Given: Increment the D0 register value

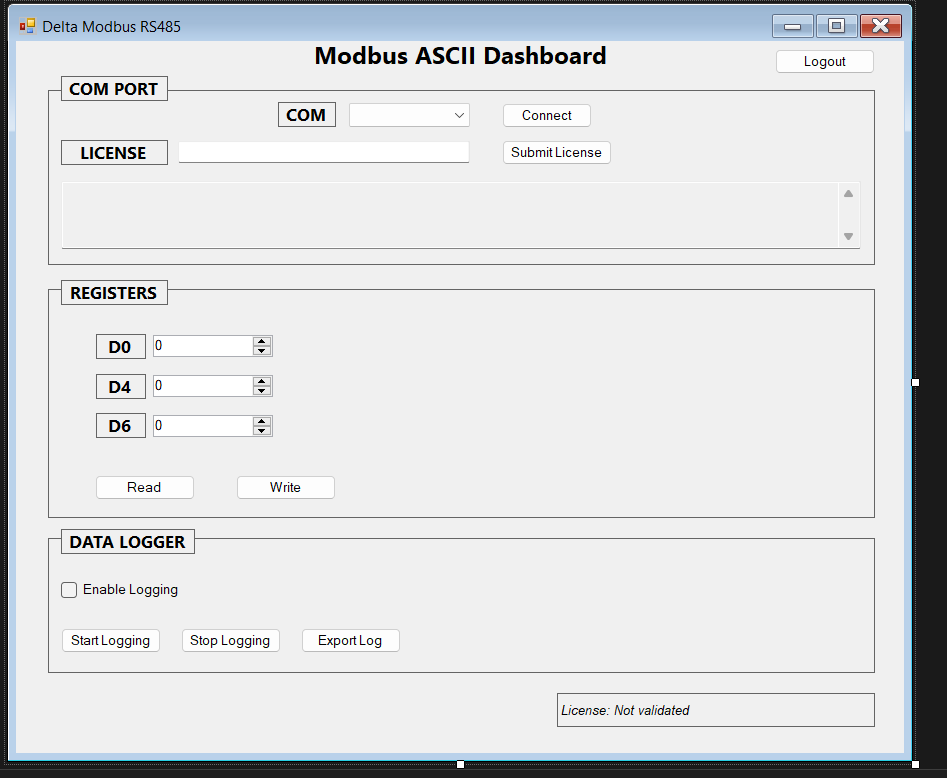Looking at the screenshot, I should click(x=262, y=341).
